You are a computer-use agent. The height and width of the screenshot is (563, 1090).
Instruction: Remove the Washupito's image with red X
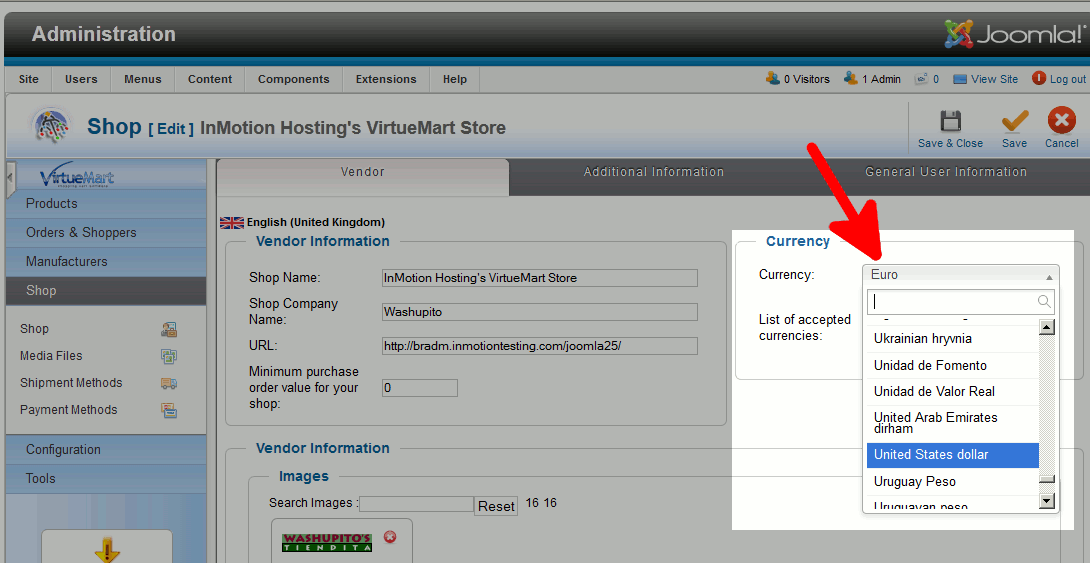(390, 537)
